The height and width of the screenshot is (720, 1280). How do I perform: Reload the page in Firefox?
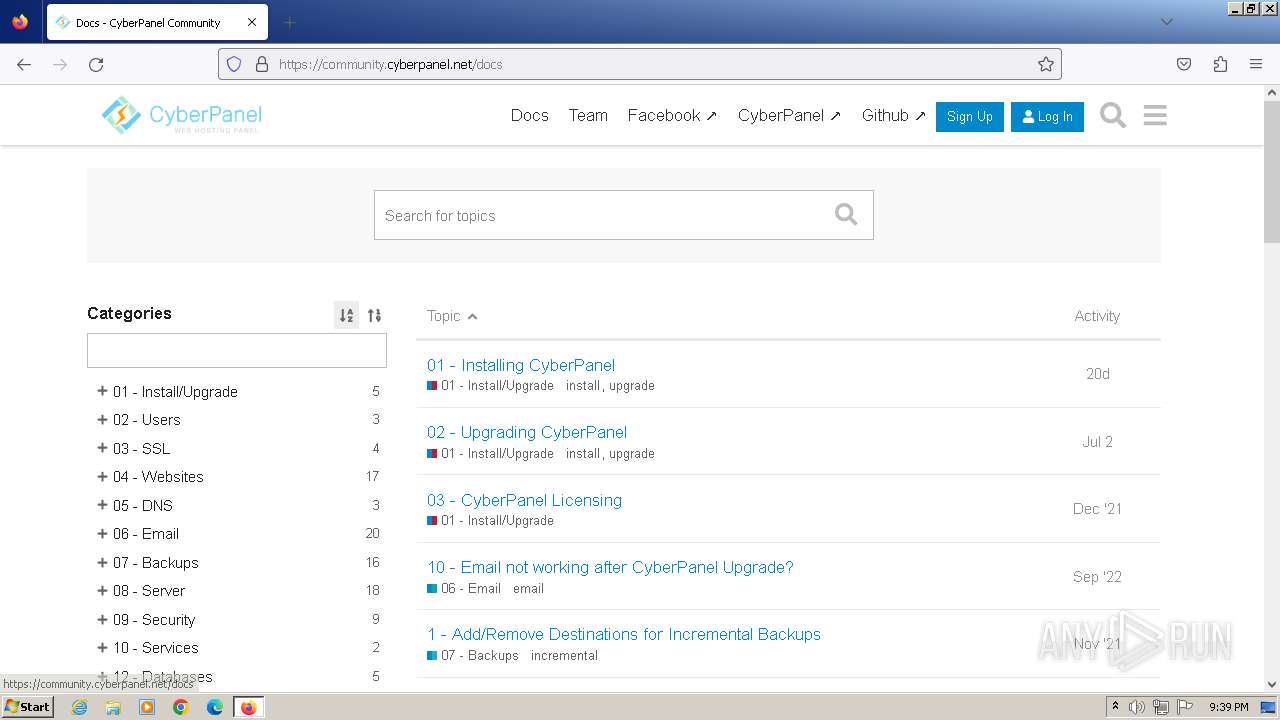[96, 64]
